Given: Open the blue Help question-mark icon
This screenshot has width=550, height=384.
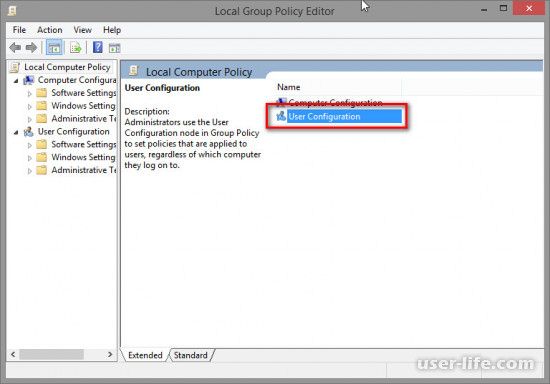Looking at the screenshot, I should [x=98, y=47].
